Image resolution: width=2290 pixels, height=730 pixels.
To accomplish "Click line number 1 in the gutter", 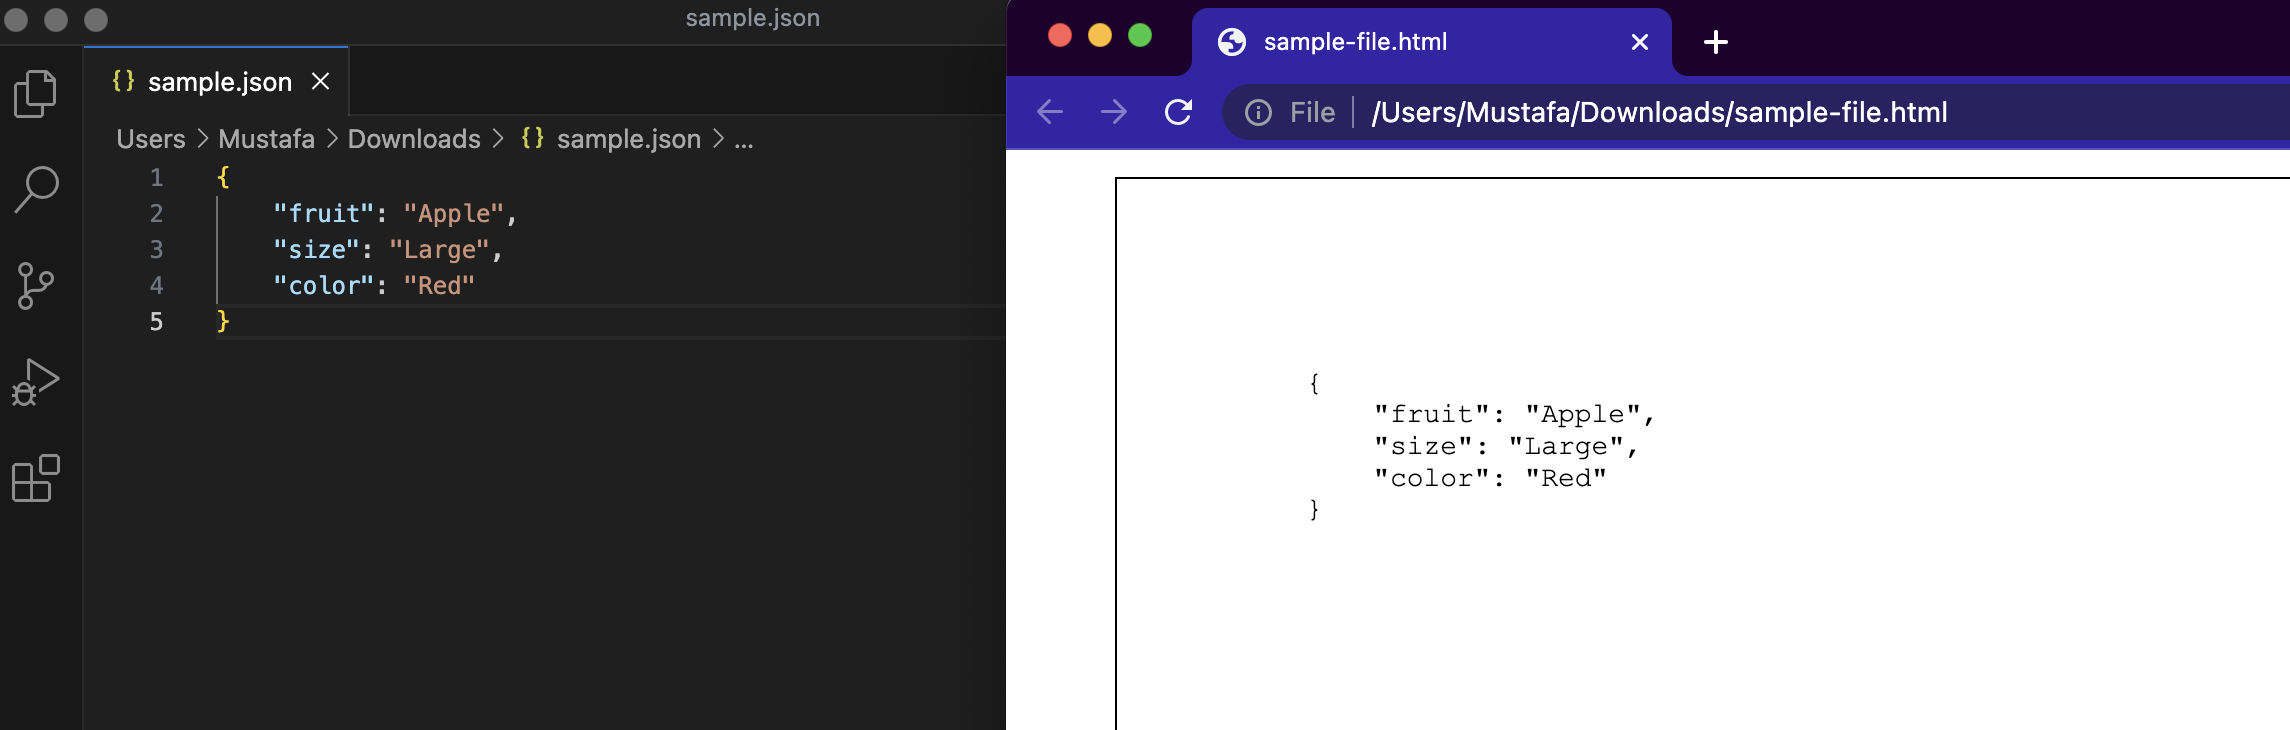I will click(156, 177).
